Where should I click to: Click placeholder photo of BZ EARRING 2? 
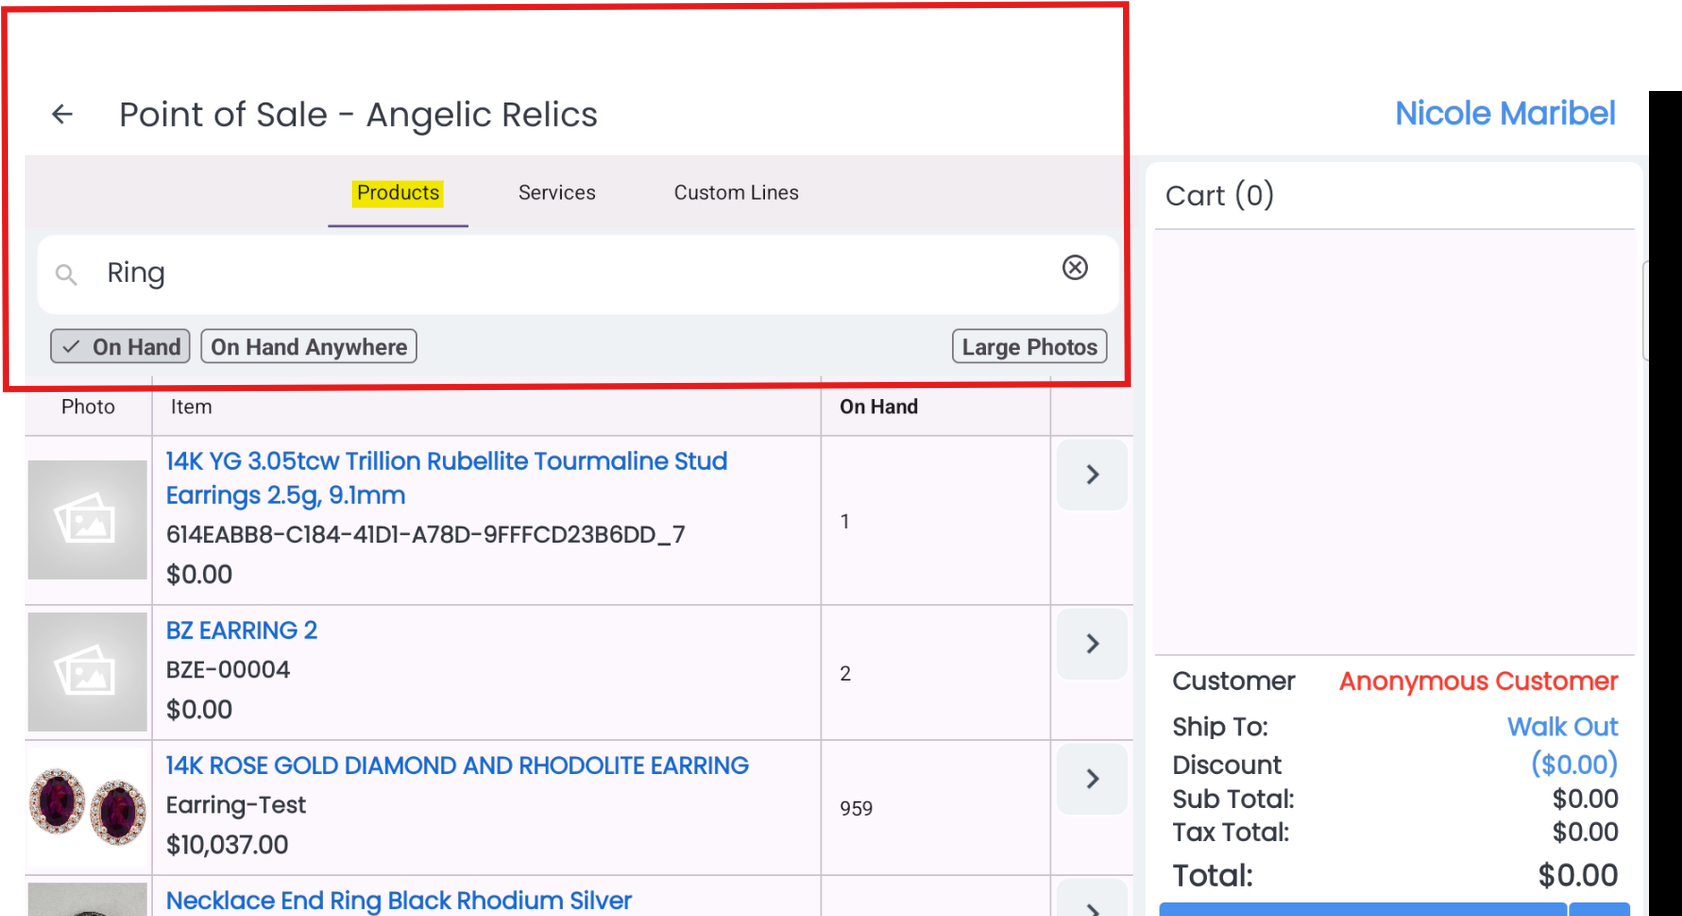pos(87,672)
